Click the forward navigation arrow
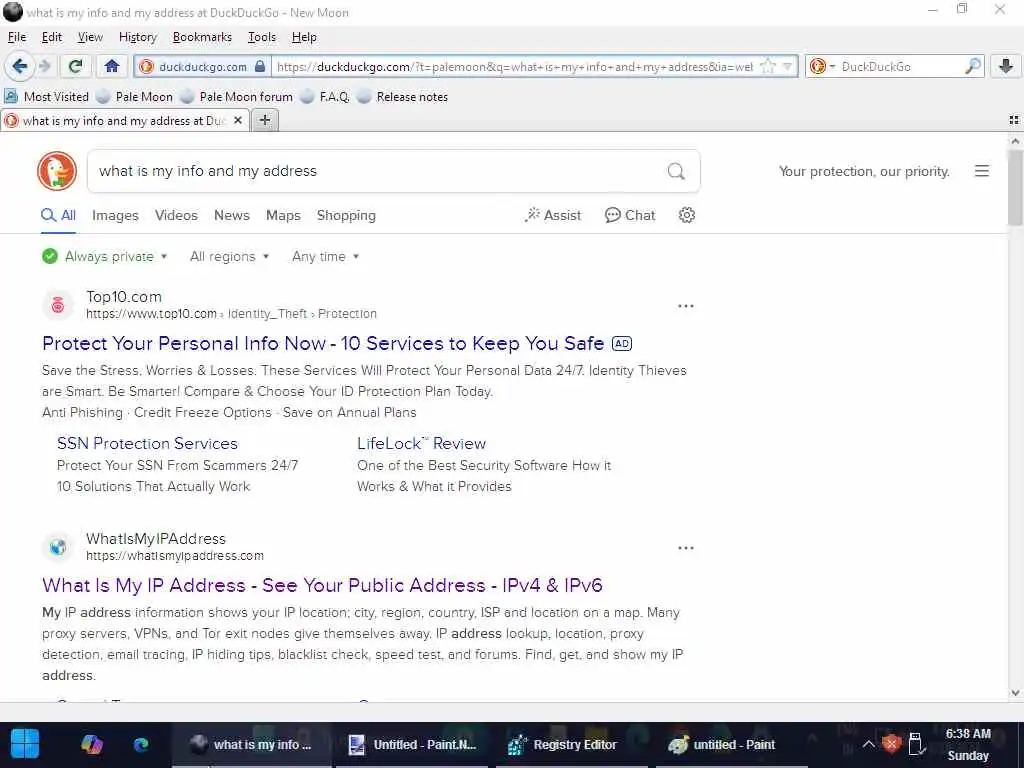This screenshot has width=1024, height=768. 44,66
